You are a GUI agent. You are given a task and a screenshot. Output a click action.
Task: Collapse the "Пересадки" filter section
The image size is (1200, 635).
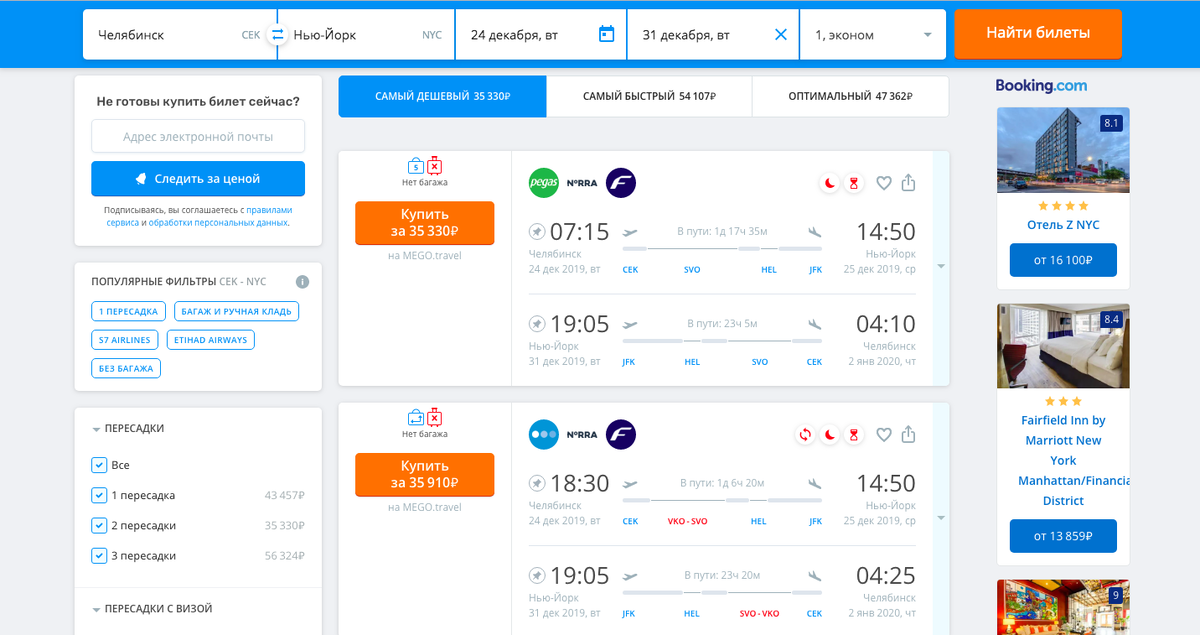click(x=97, y=429)
